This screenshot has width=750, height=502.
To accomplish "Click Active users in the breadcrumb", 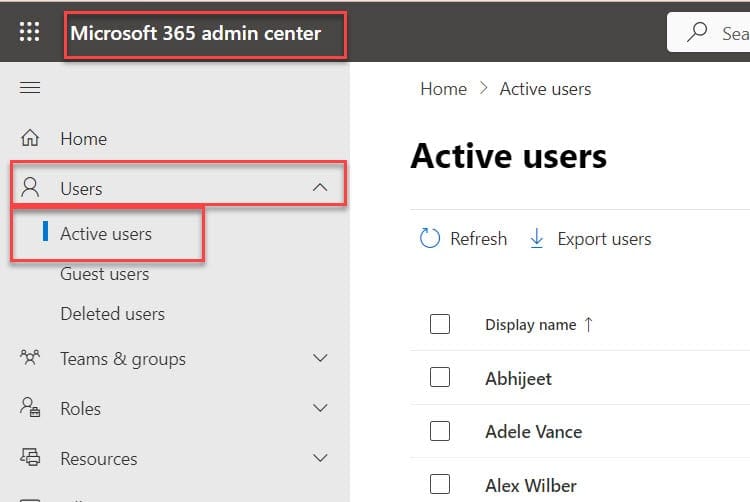I will [x=545, y=89].
